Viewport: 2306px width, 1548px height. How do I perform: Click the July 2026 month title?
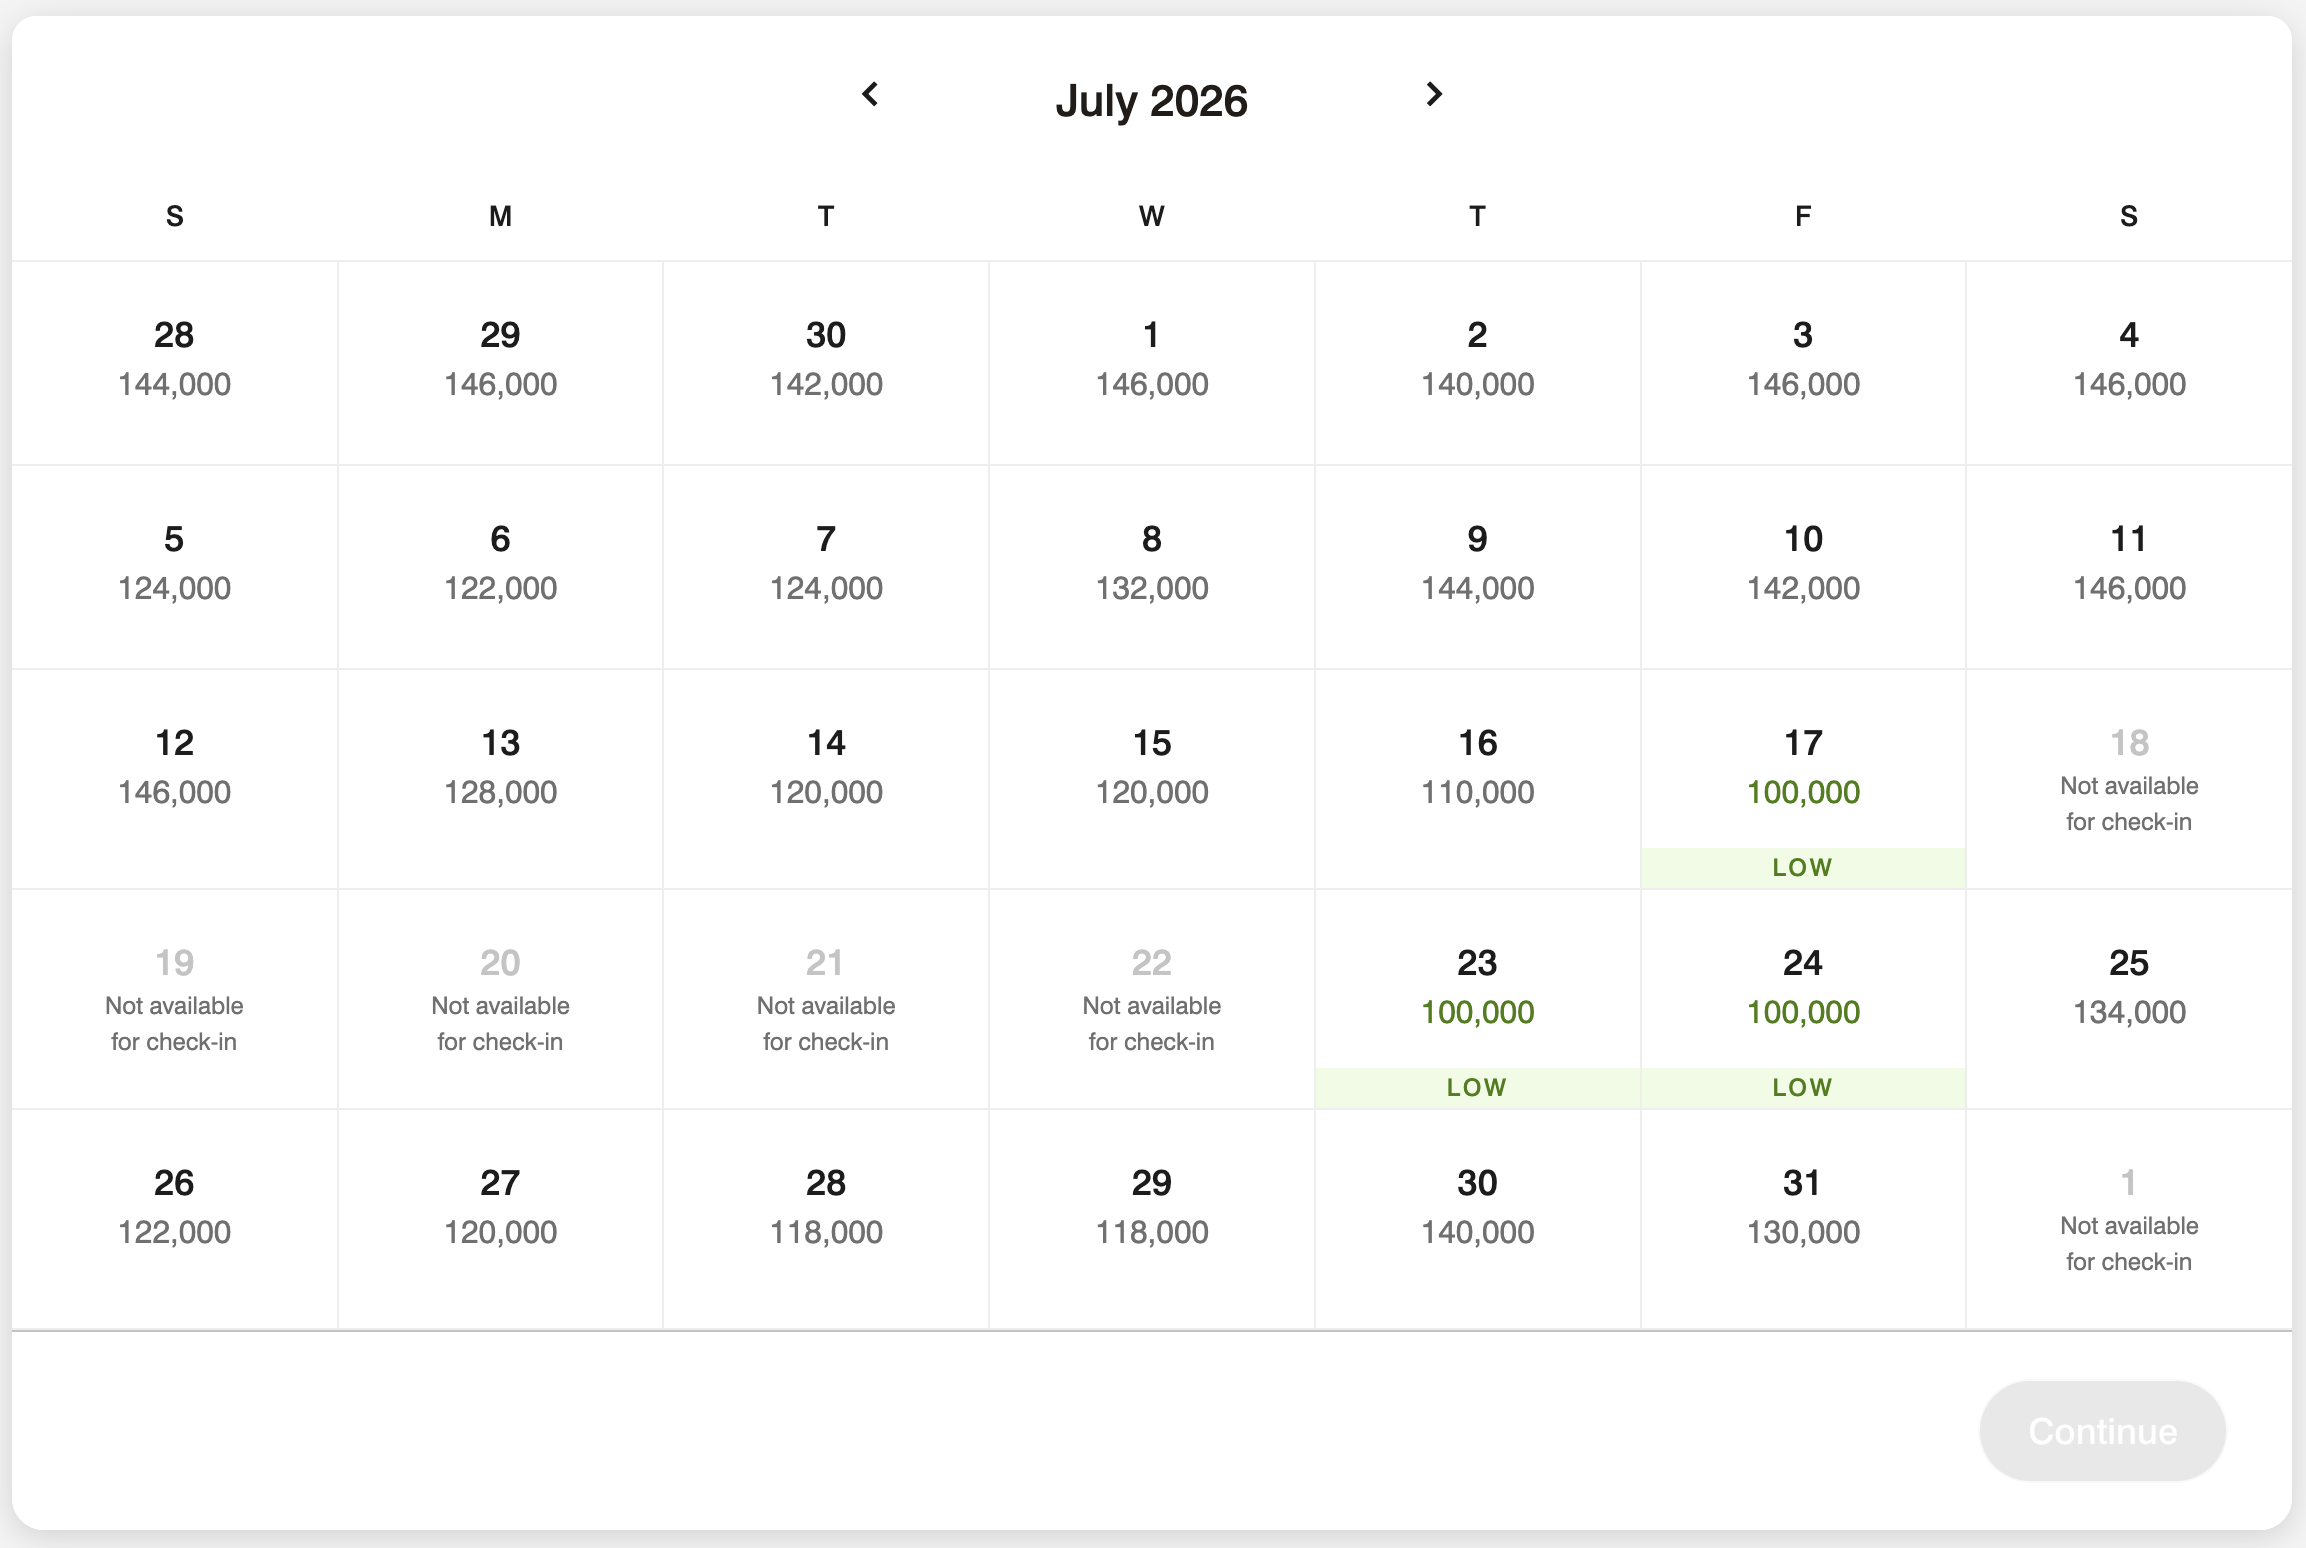coord(1151,100)
